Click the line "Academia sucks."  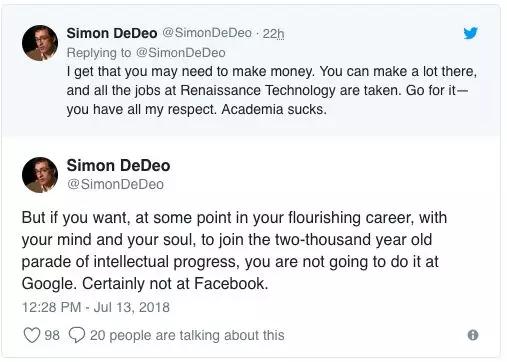pyautogui.click(x=274, y=109)
